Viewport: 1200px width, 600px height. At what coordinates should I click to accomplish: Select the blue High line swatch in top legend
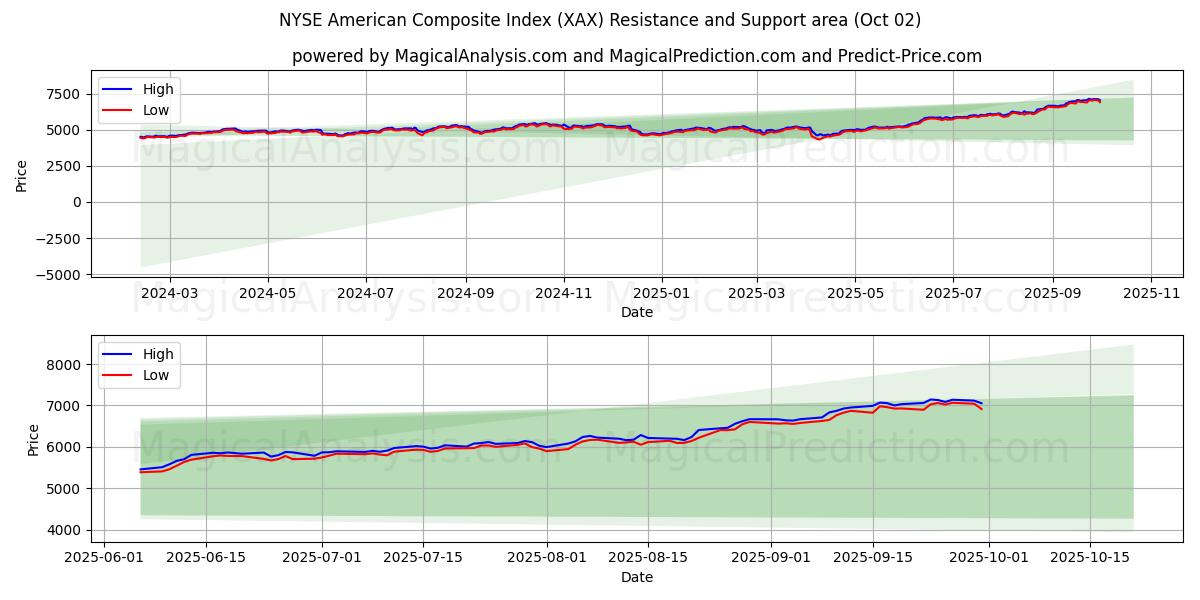coord(119,90)
